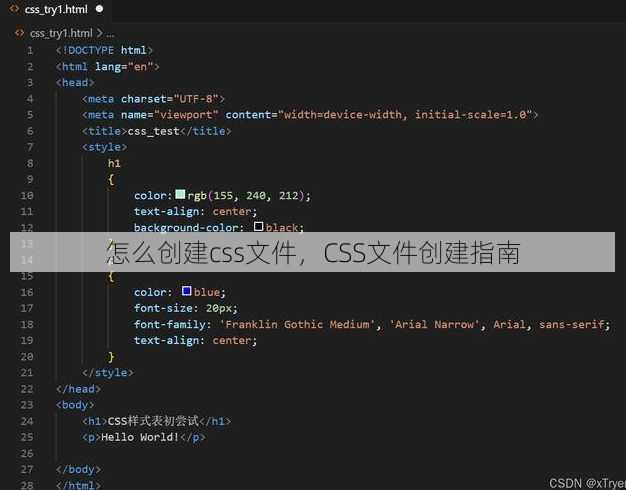Click the background-color property
The width and height of the screenshot is (626, 490).
(186, 227)
